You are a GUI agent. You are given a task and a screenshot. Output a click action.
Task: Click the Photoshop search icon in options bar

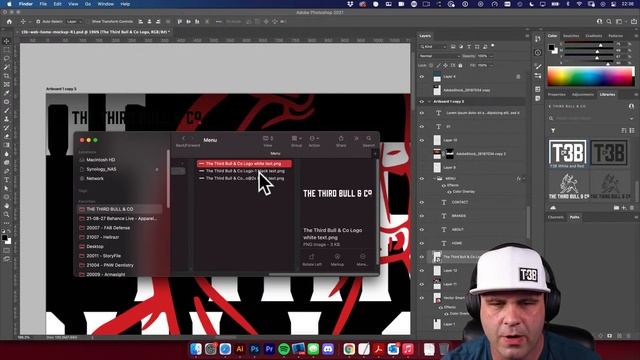(x=609, y=22)
